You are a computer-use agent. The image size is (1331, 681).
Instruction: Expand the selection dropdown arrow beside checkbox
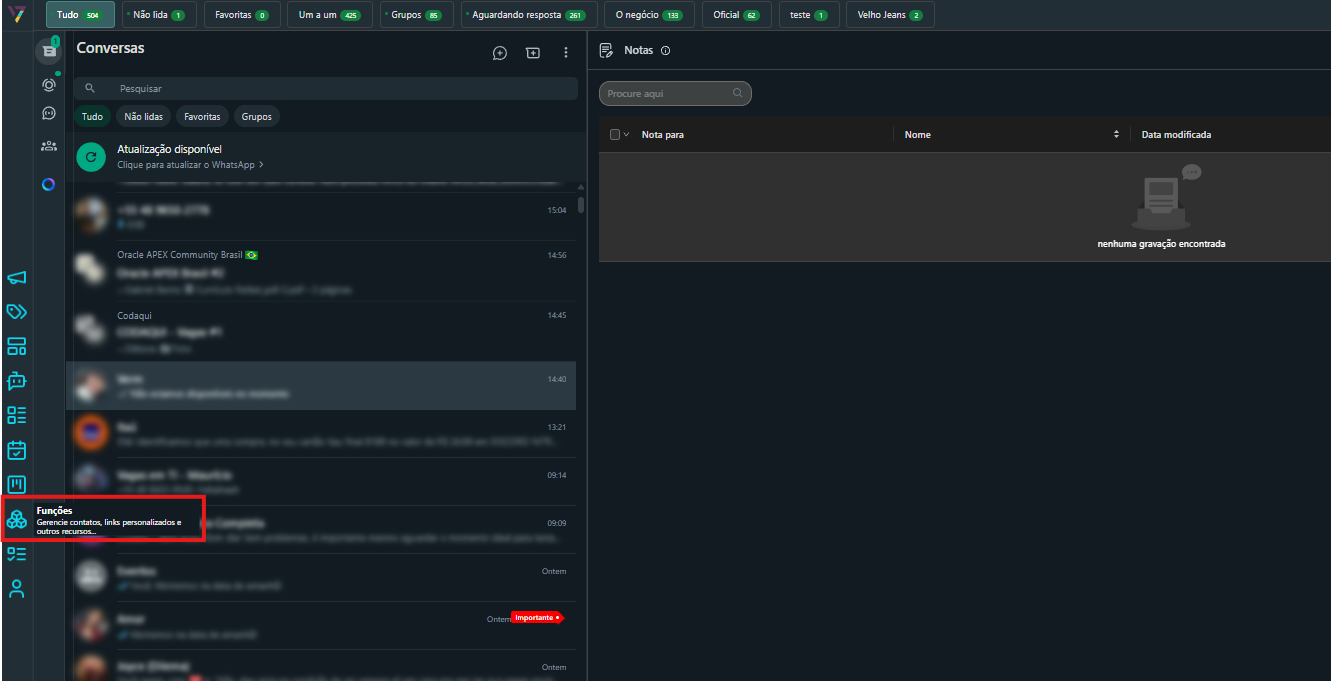click(627, 135)
